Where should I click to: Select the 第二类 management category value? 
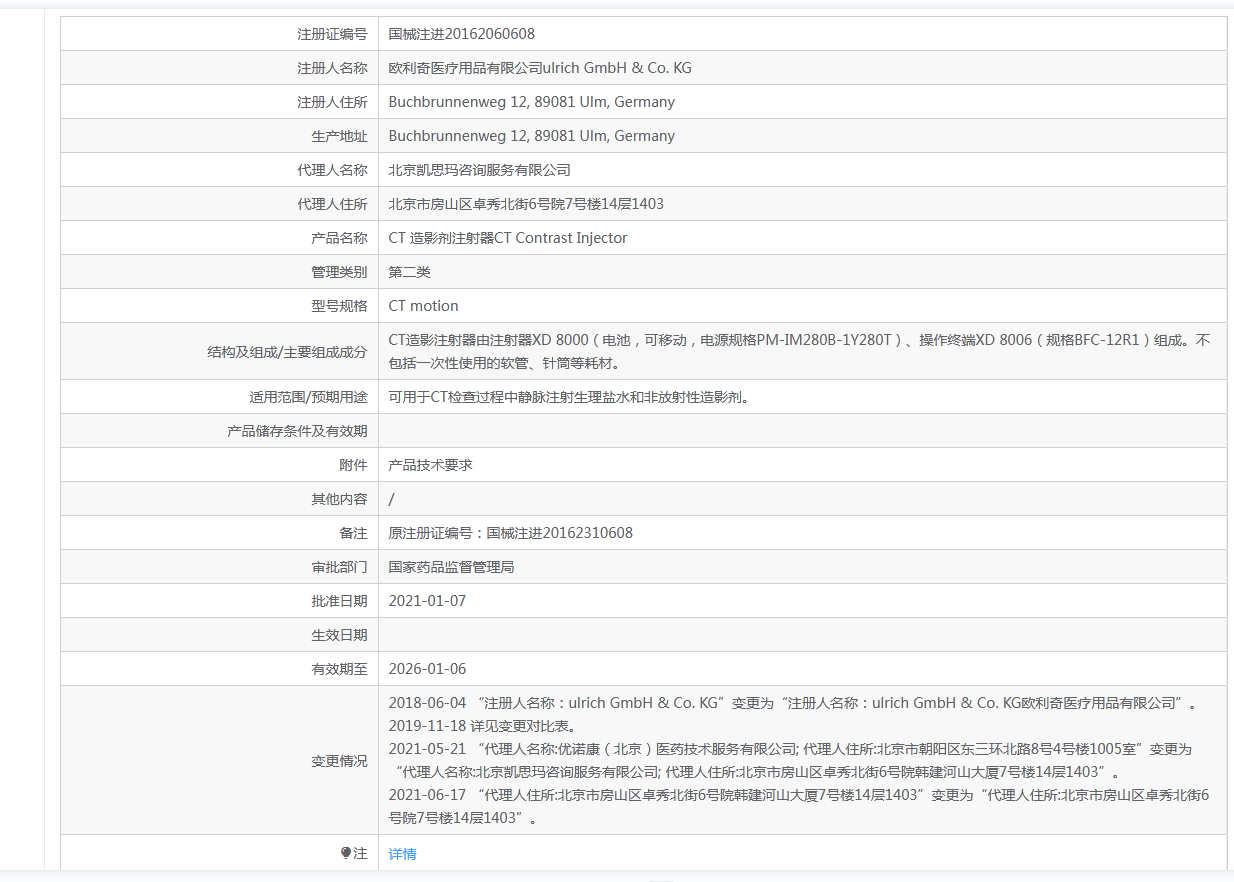pos(409,272)
